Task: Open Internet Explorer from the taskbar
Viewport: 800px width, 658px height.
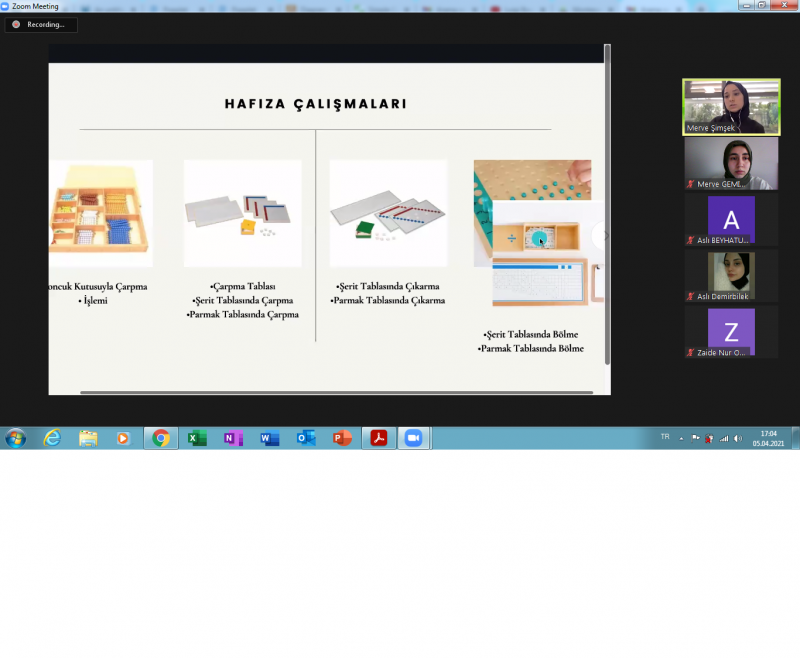Action: (52, 438)
